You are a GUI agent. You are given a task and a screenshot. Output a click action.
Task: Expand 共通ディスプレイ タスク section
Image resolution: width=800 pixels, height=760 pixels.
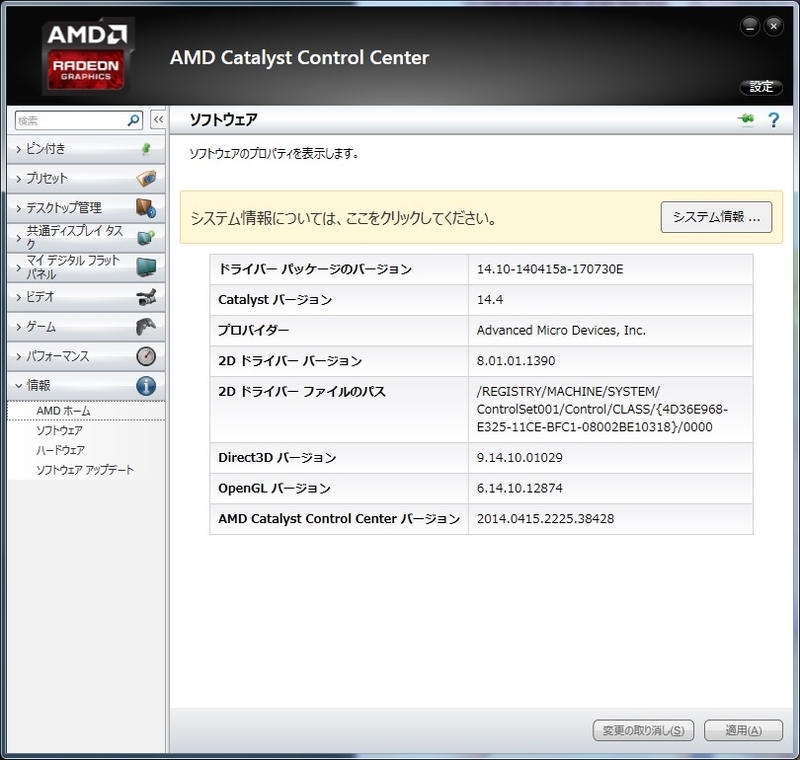86,238
